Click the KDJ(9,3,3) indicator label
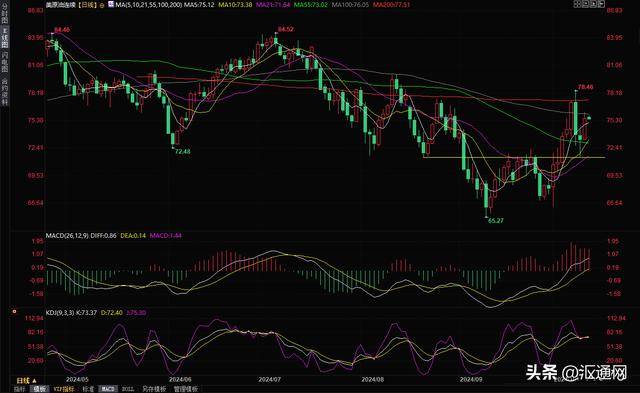Screen dimensions: 640x393 [60, 313]
